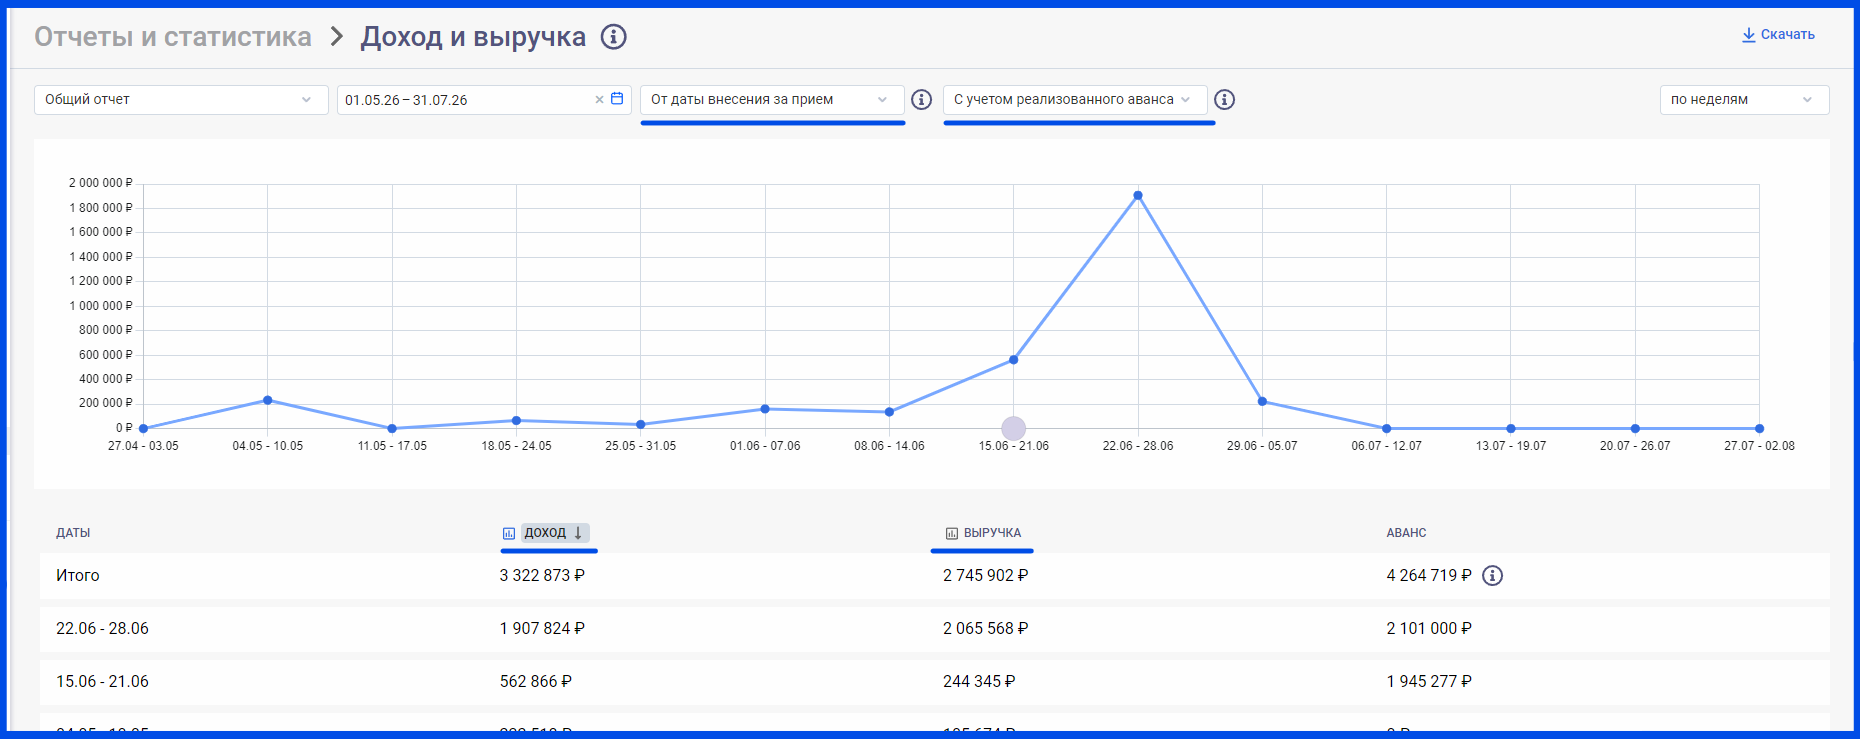Viewport: 1860px width, 739px height.
Task: Click the breadcrumb chevron separator icon
Action: tap(337, 37)
